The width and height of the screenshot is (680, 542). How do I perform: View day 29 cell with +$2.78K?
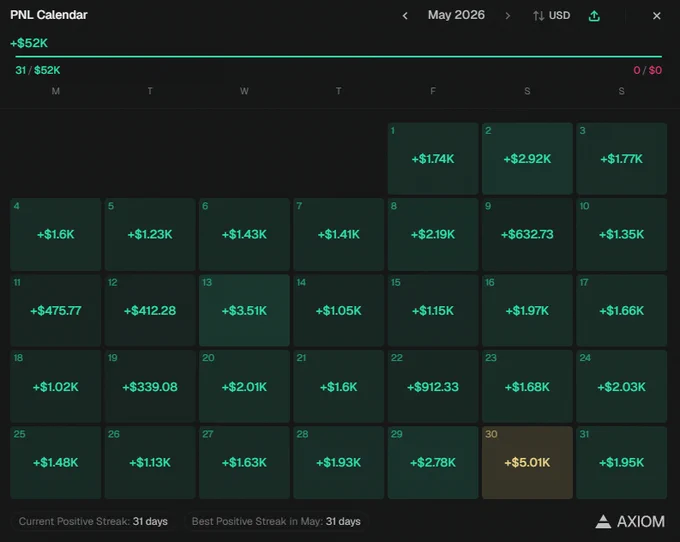pyautogui.click(x=433, y=463)
